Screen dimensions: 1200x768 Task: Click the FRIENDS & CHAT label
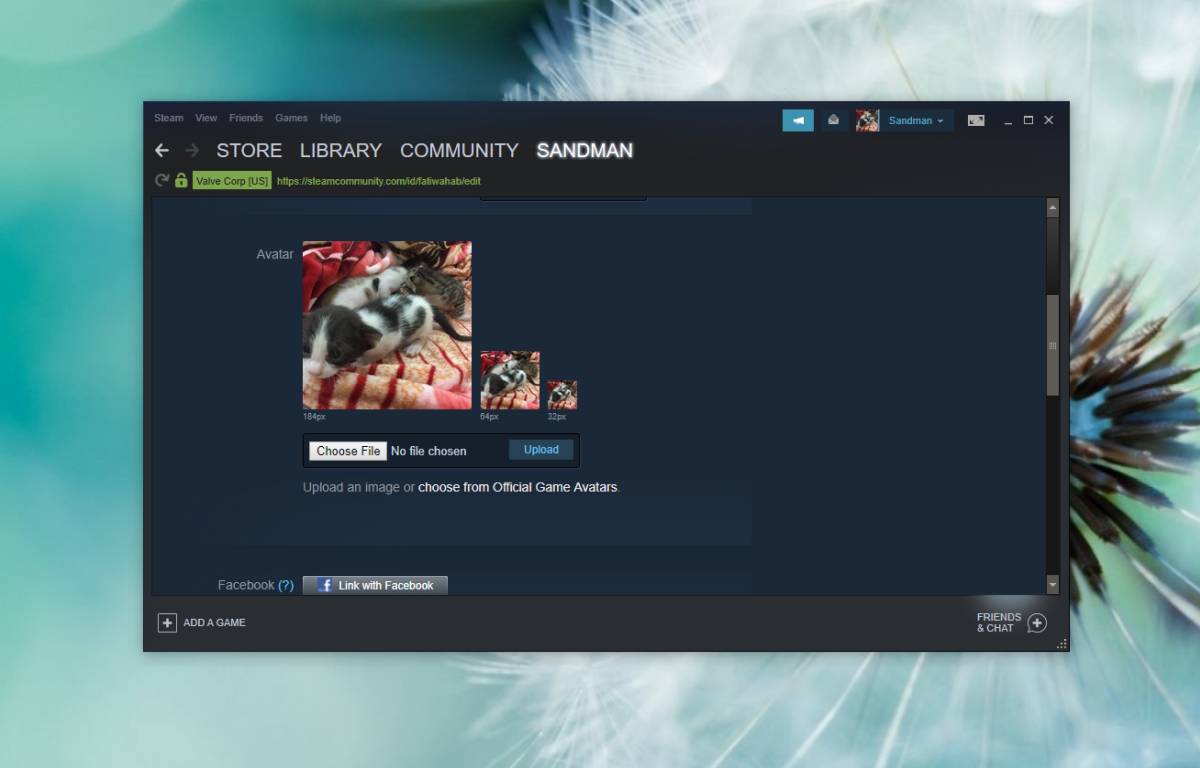999,623
